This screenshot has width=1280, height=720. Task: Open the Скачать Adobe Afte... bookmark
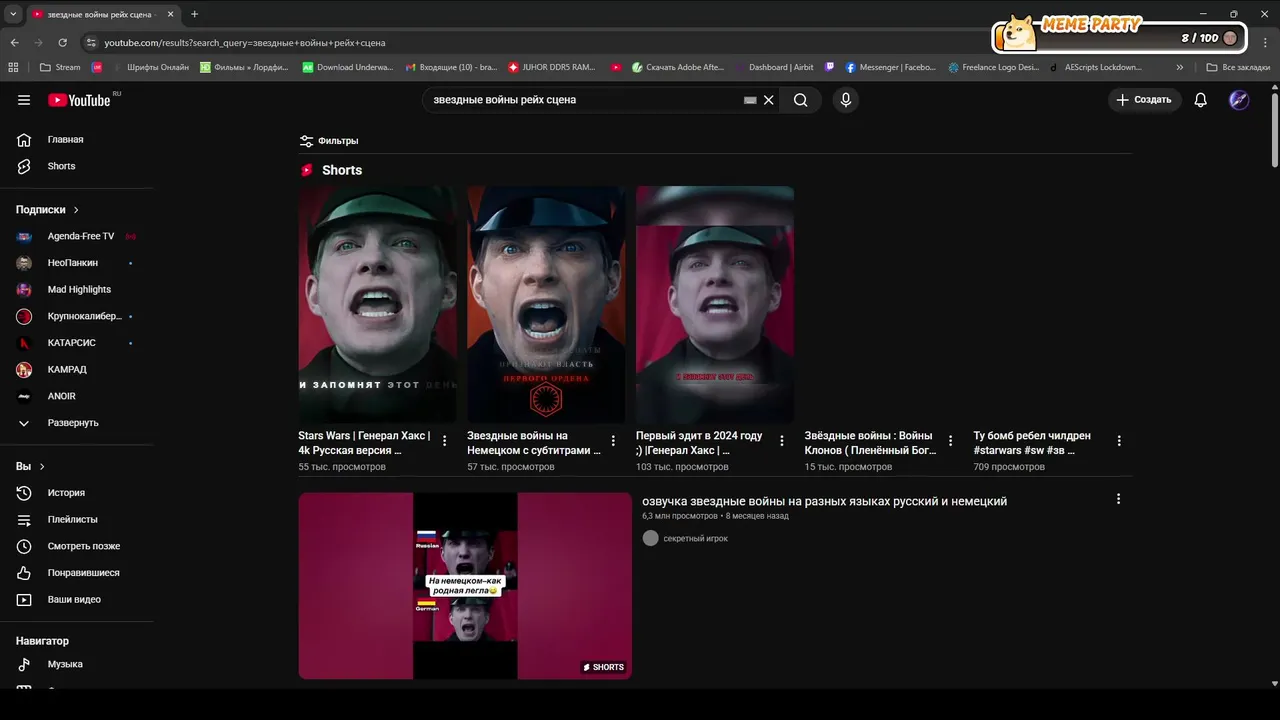click(x=676, y=67)
